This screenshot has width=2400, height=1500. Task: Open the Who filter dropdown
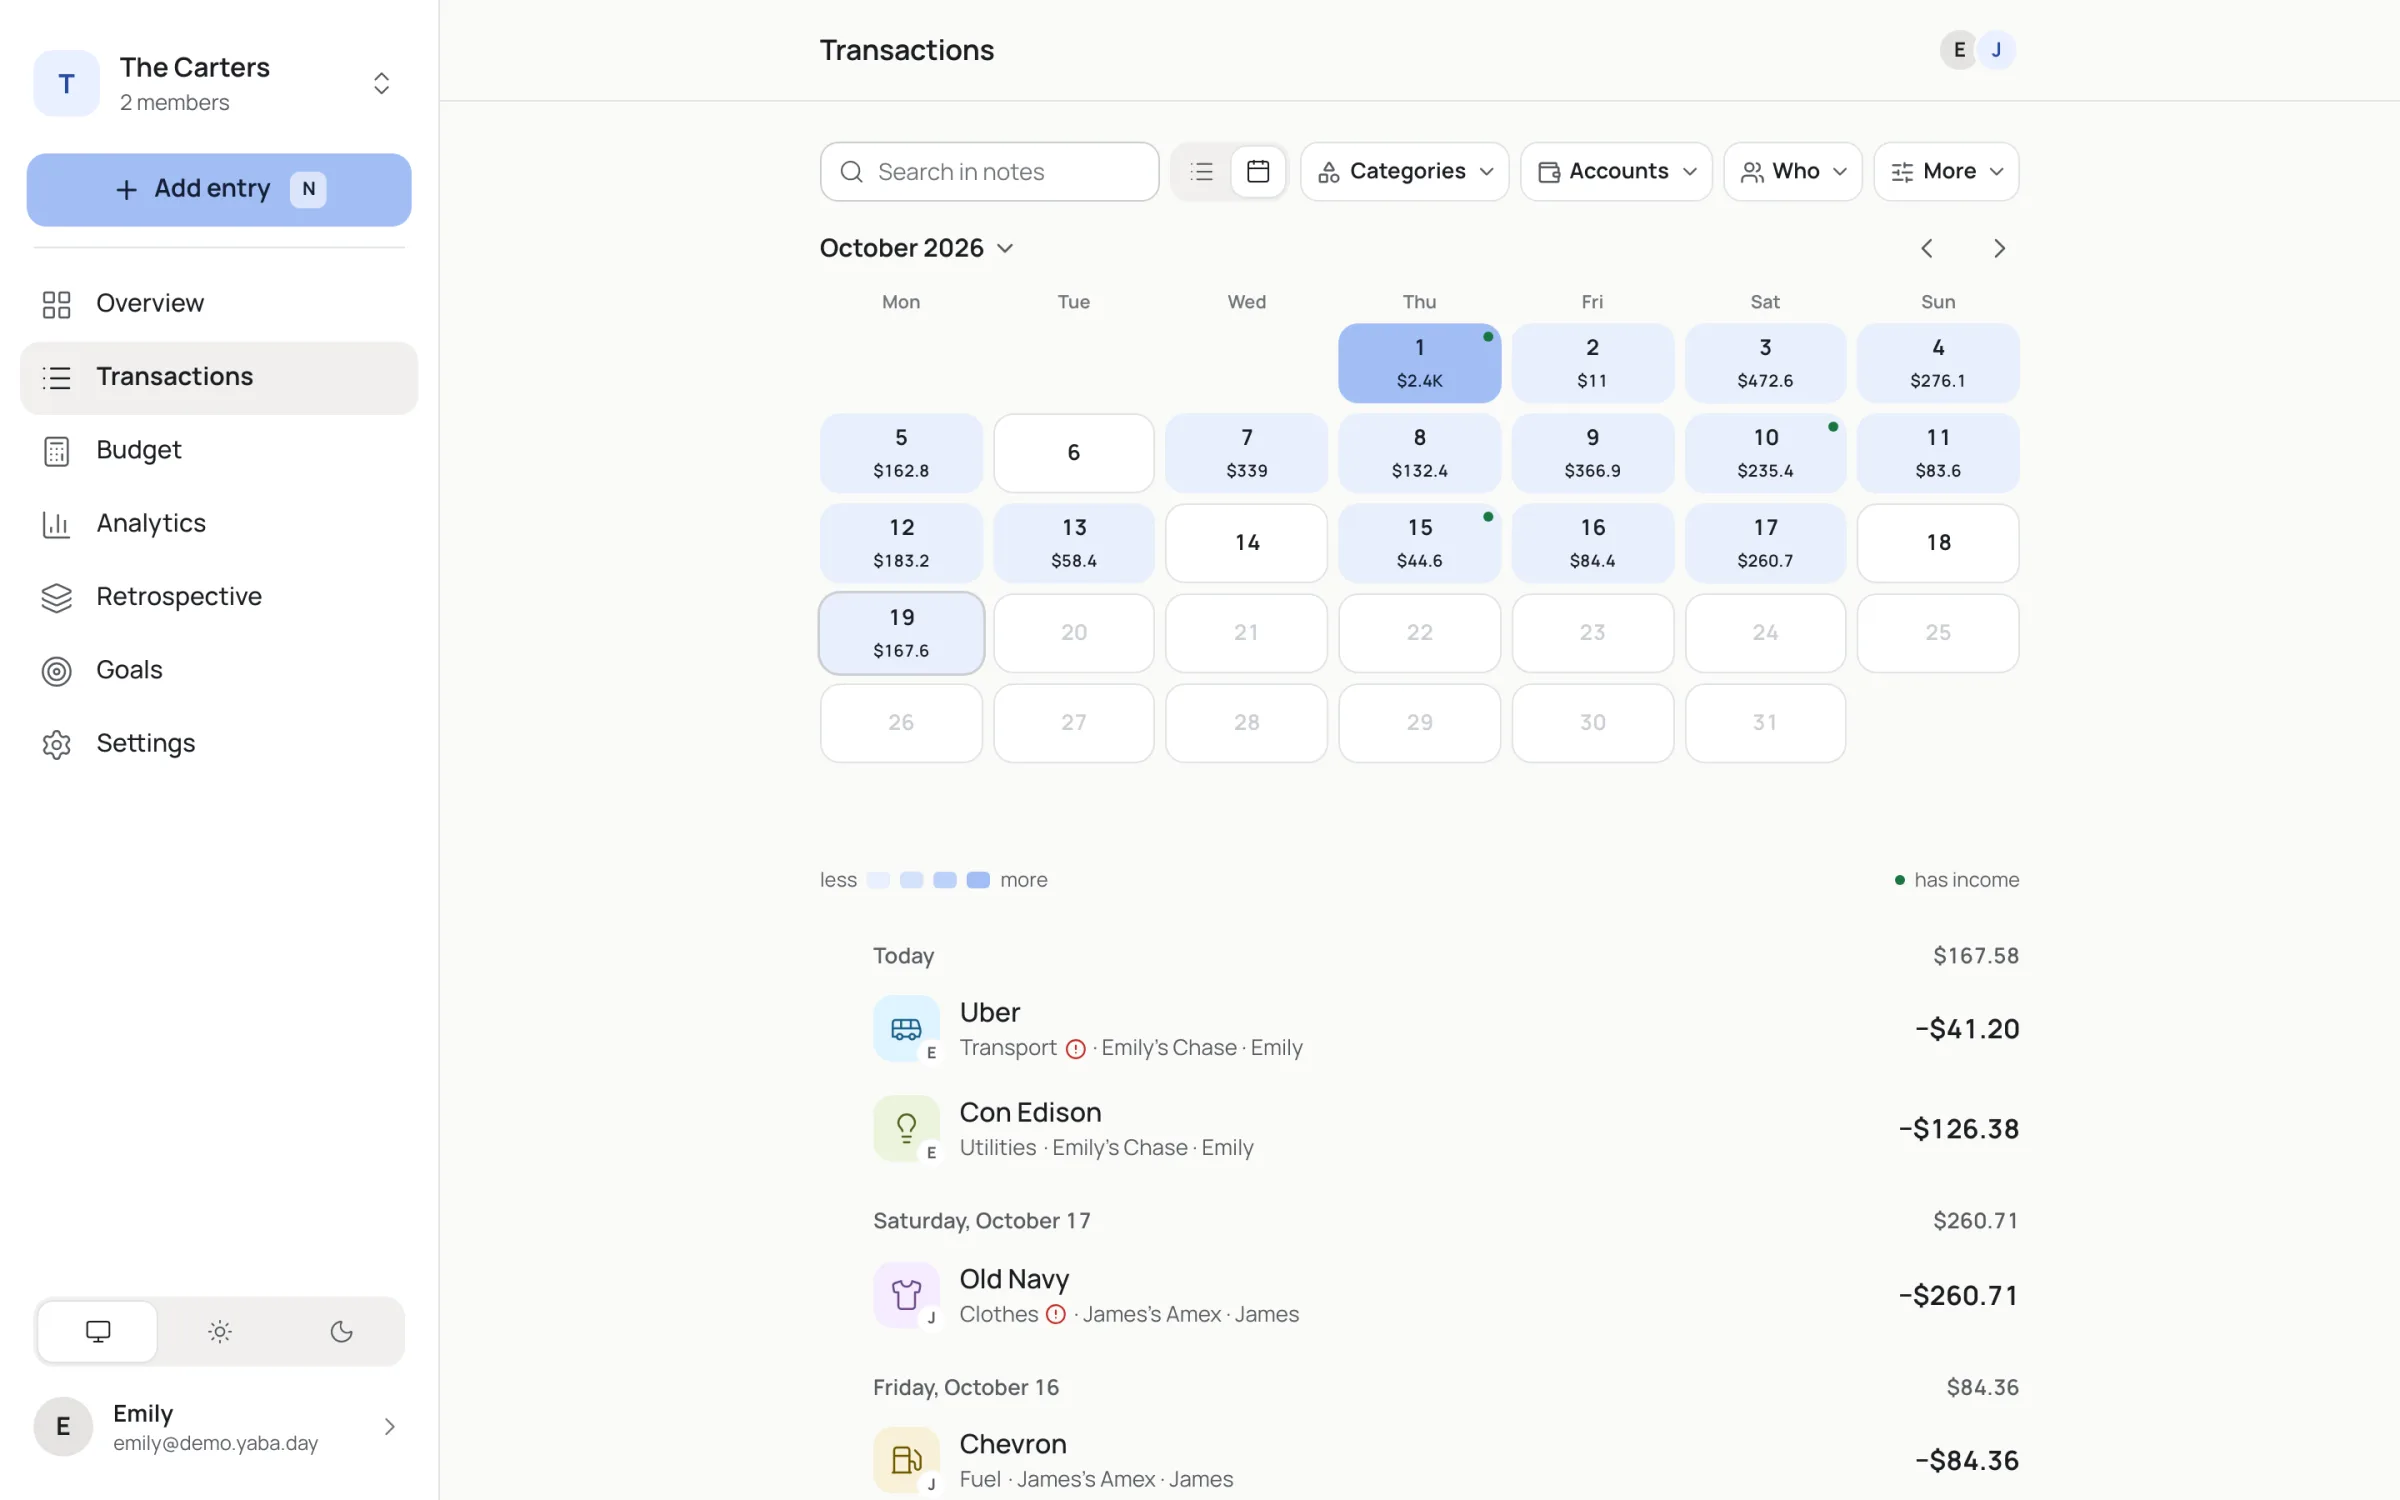[1793, 172]
